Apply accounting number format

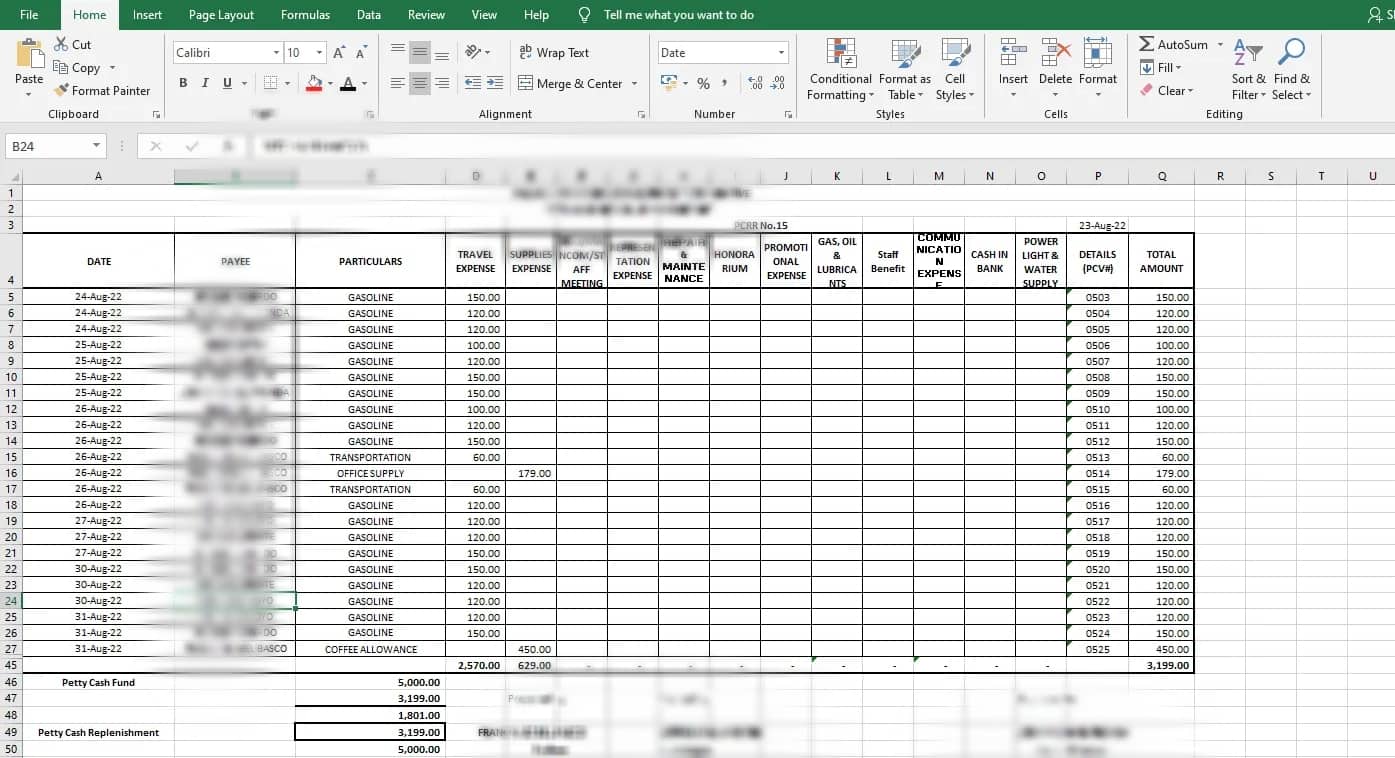coord(669,83)
